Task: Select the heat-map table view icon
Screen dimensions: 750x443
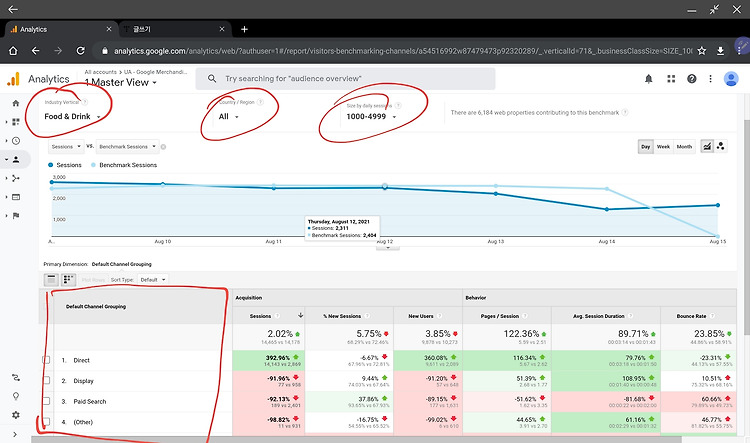Action: point(69,279)
